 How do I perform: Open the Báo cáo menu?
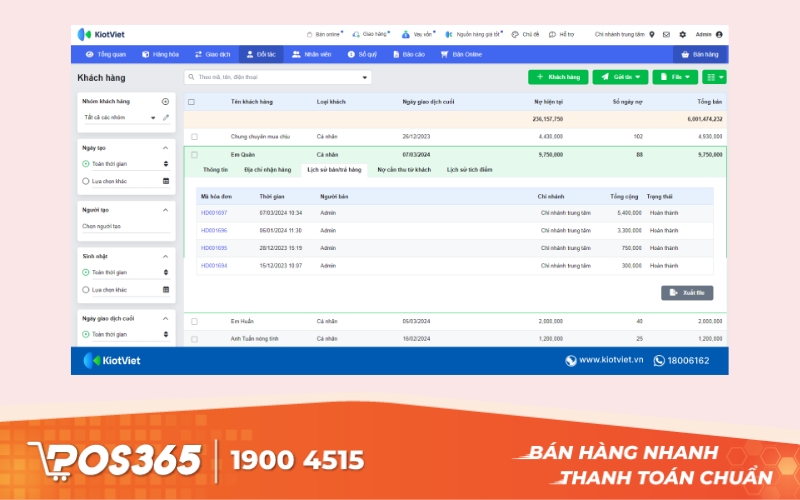pos(409,54)
